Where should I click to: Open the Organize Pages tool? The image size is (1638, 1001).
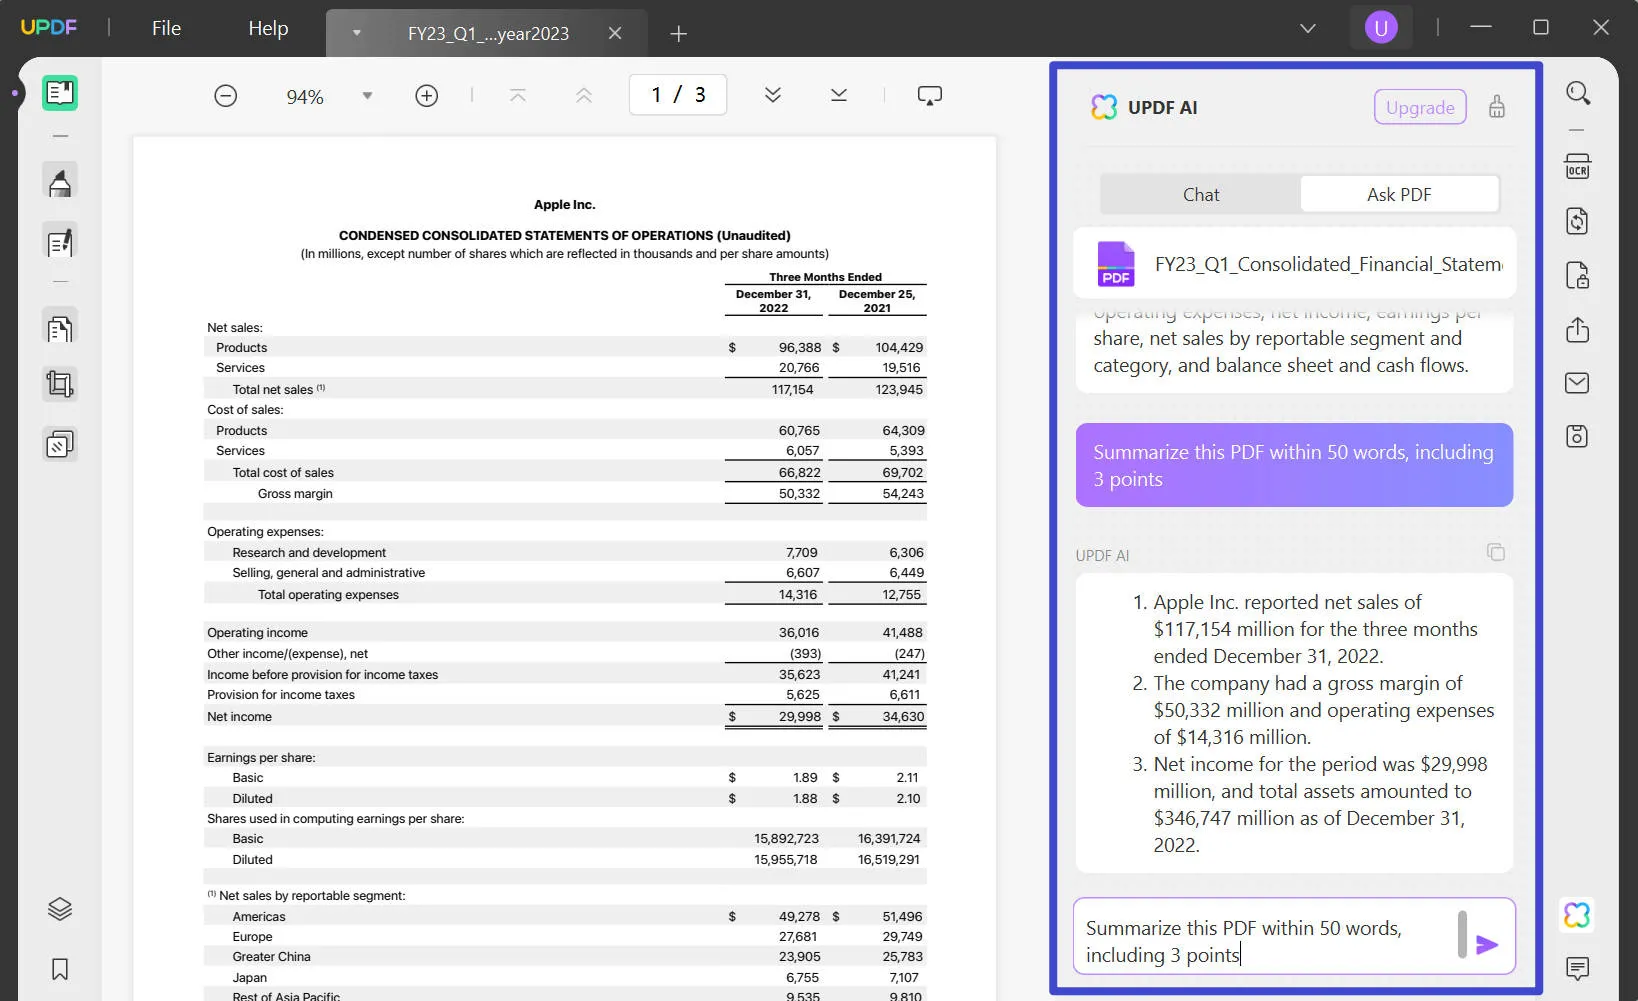click(60, 329)
